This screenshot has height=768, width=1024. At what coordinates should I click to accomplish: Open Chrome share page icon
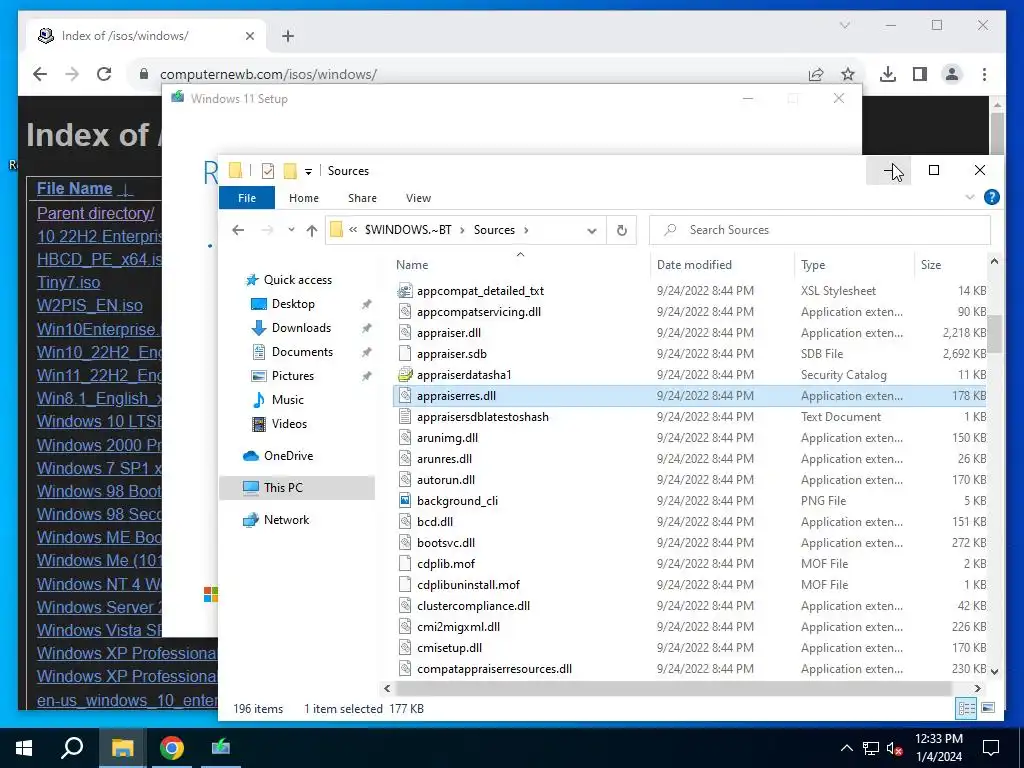[x=816, y=74]
